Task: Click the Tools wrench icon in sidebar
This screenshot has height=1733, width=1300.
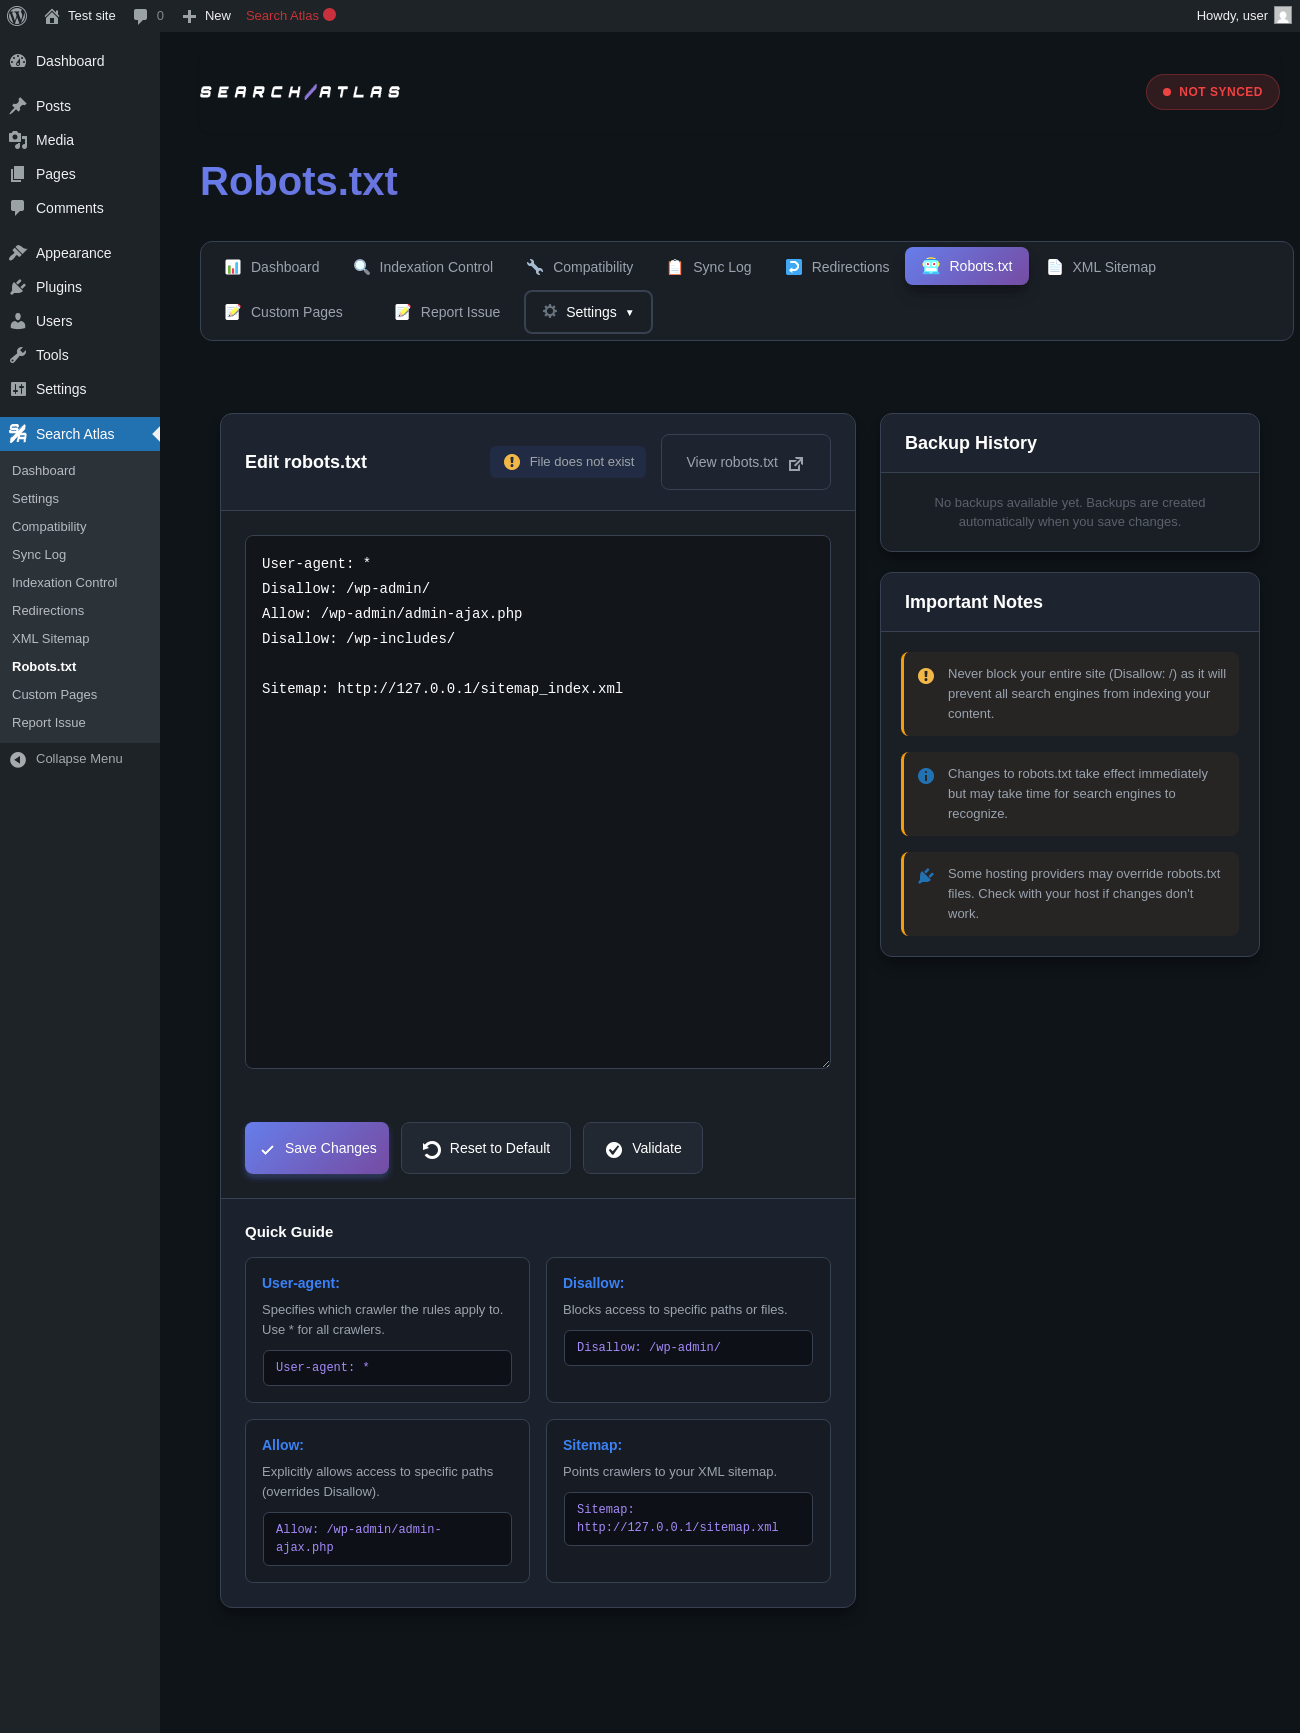Action: pyautogui.click(x=18, y=355)
